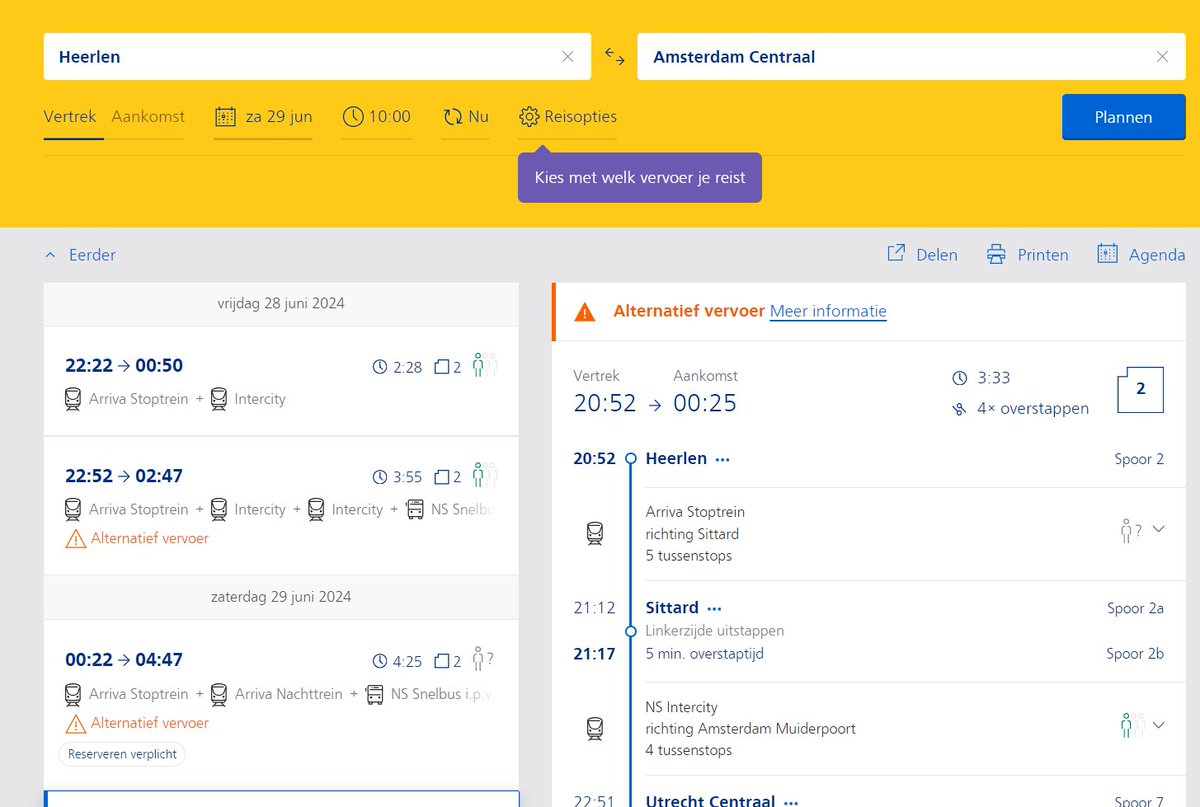Select the 22:22 → 00:50 journey
The width and height of the screenshot is (1200, 807).
click(281, 381)
